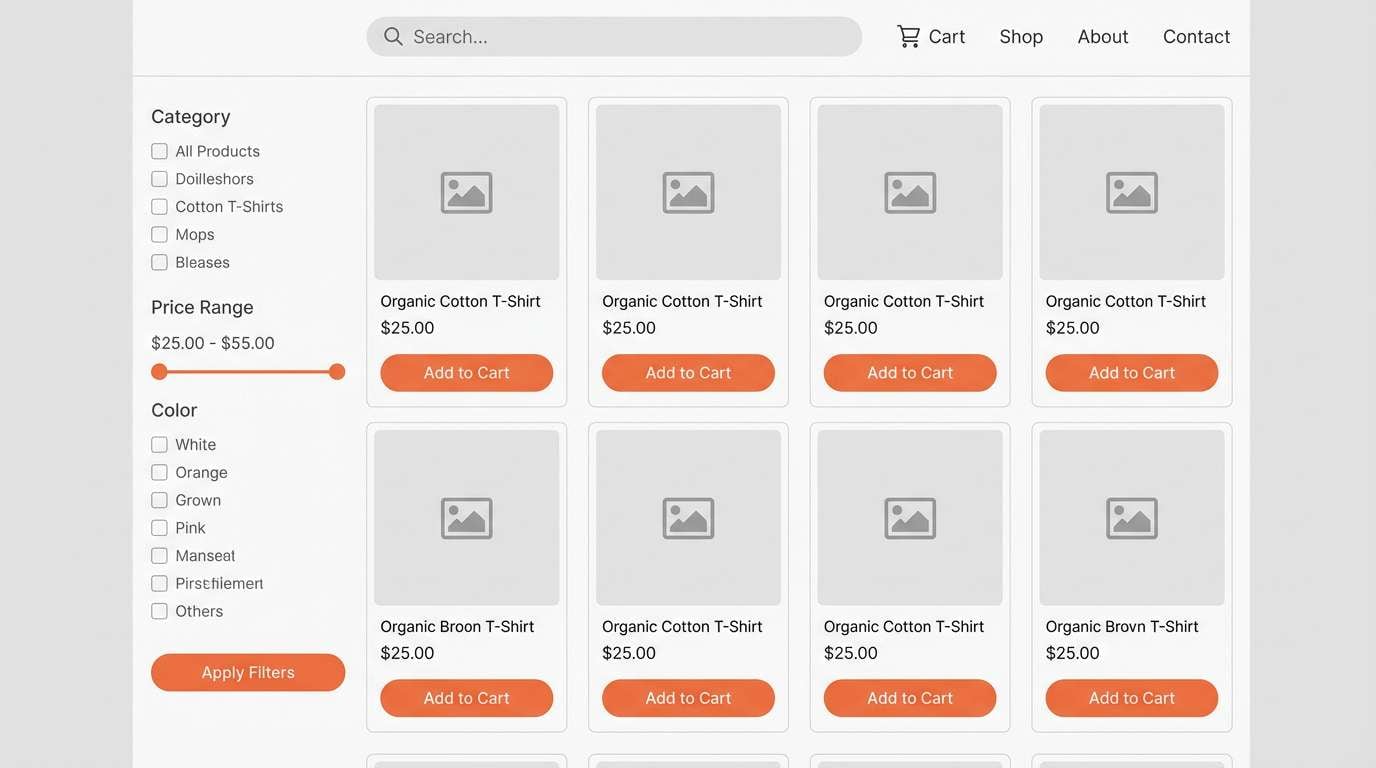The image size is (1376, 768).
Task: Focus the Search text field
Action: pyautogui.click(x=630, y=37)
